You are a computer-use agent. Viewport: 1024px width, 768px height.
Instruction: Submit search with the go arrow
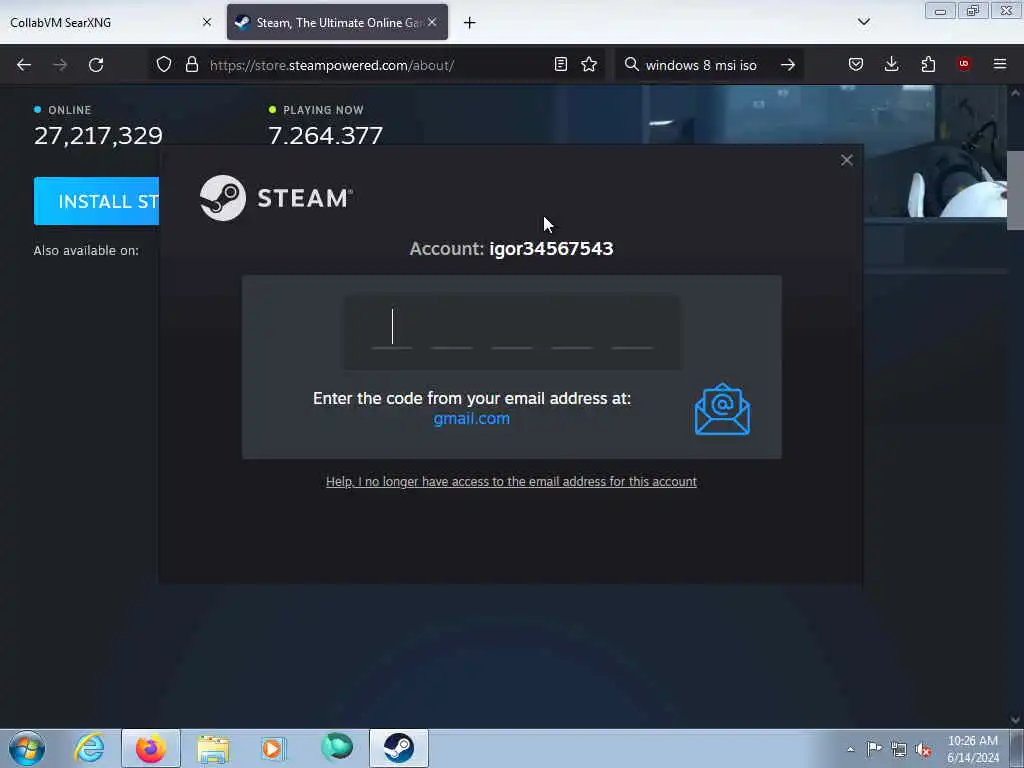(788, 65)
